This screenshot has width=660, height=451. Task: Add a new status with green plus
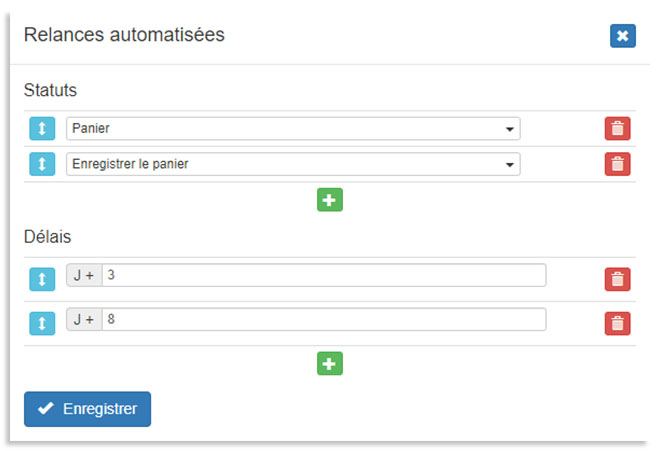pos(330,199)
